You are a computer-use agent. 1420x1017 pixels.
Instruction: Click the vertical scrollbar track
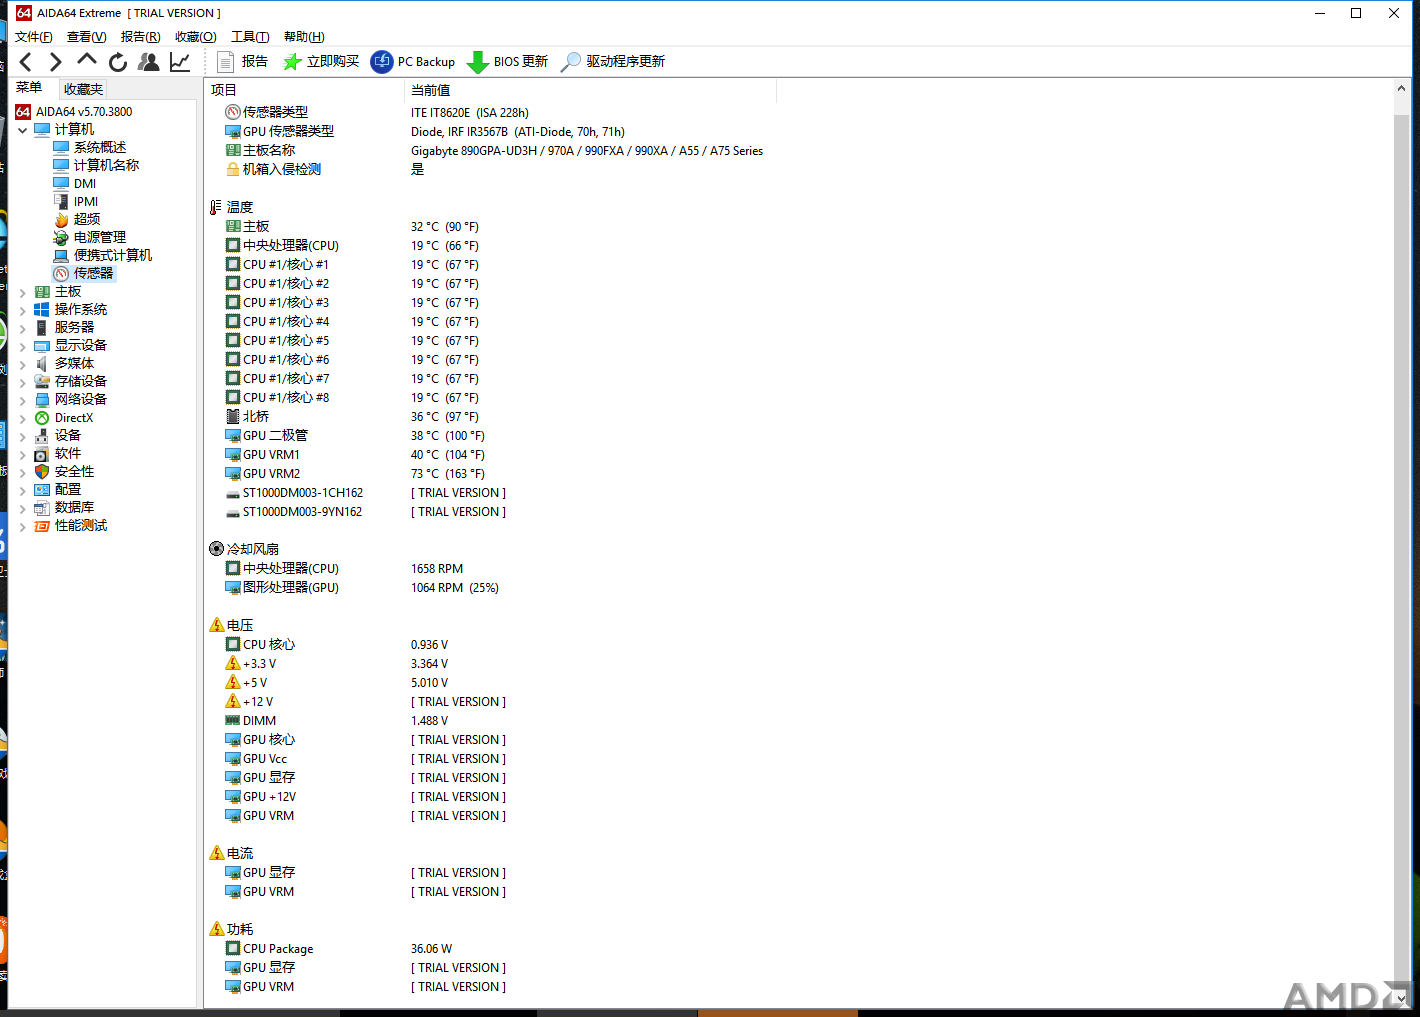click(1401, 545)
